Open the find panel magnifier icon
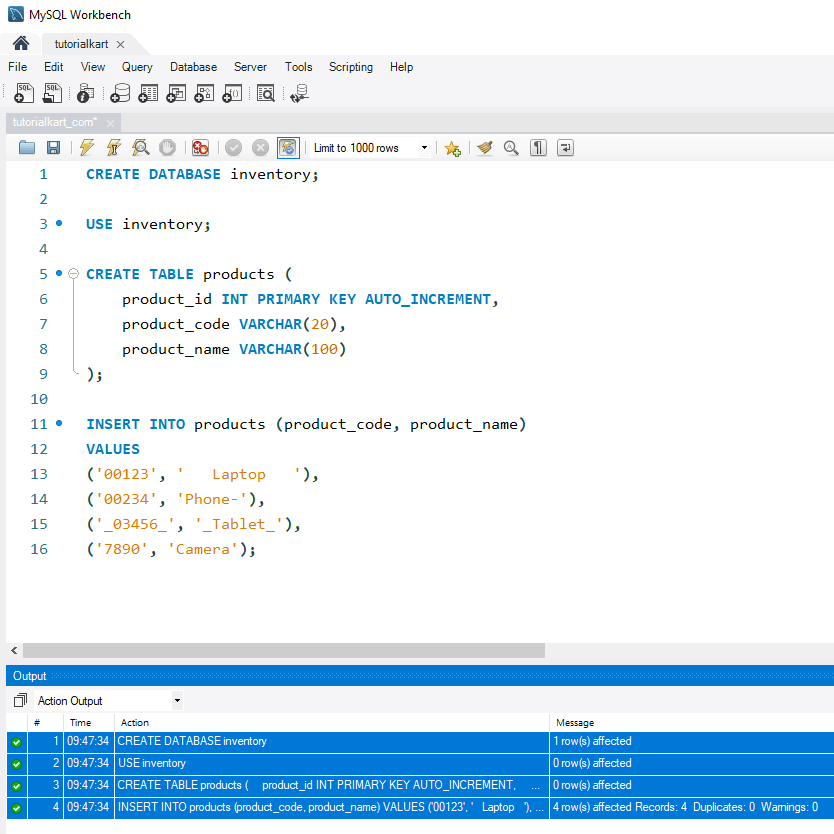 (x=511, y=147)
